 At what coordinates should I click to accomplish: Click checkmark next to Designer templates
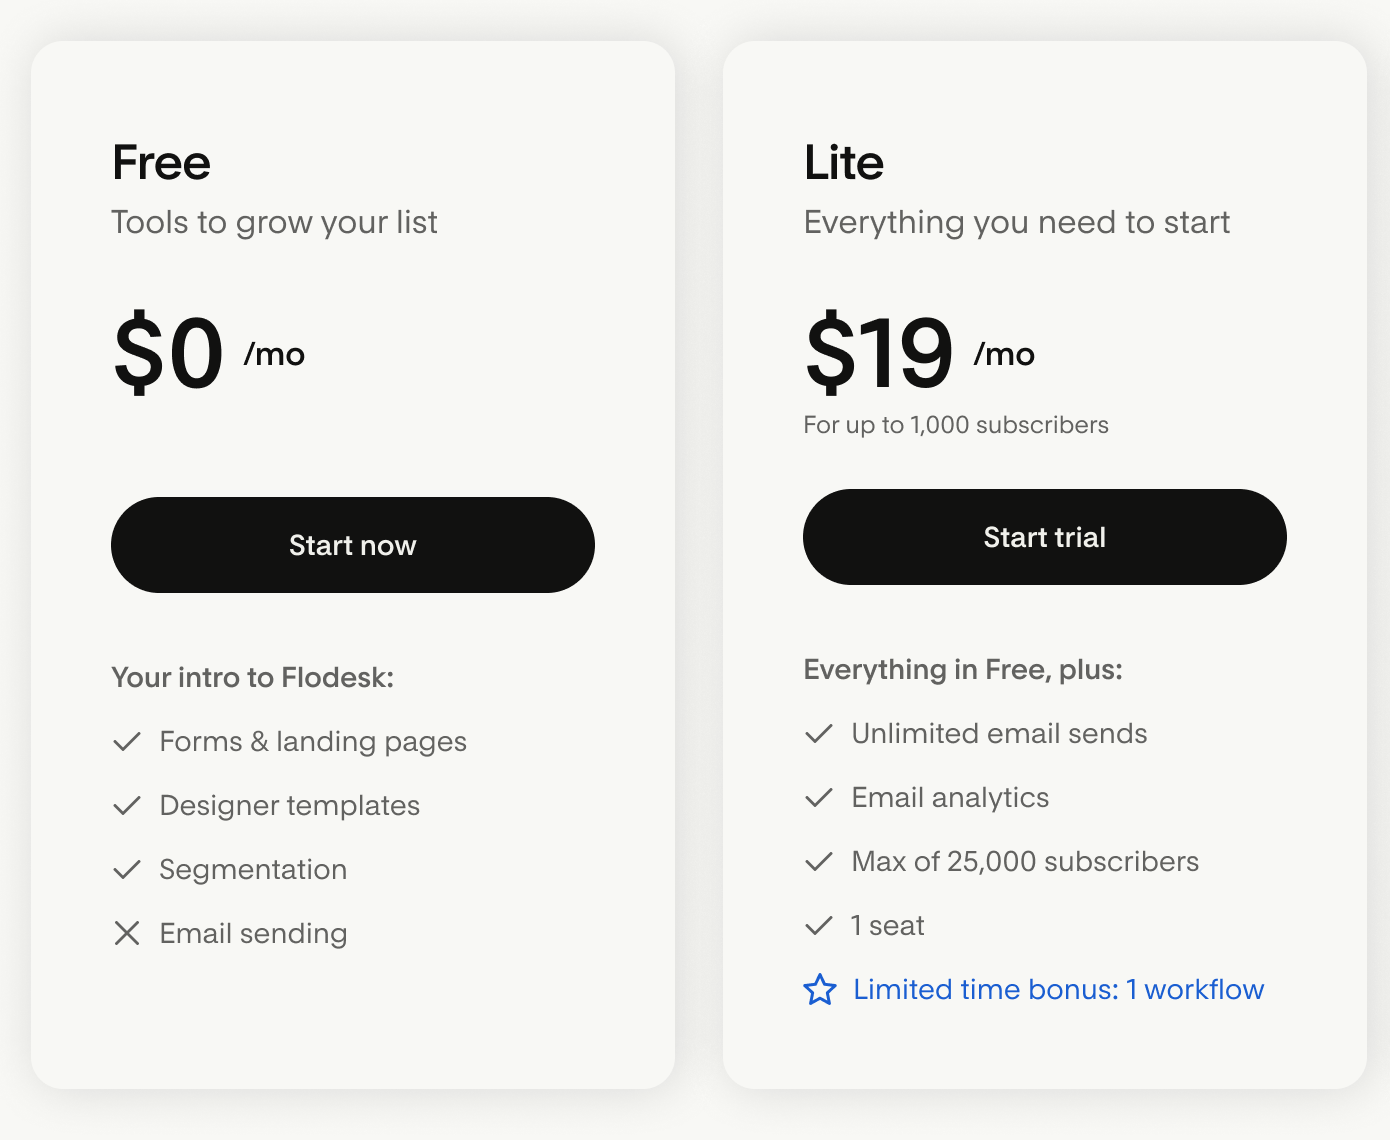tap(127, 806)
